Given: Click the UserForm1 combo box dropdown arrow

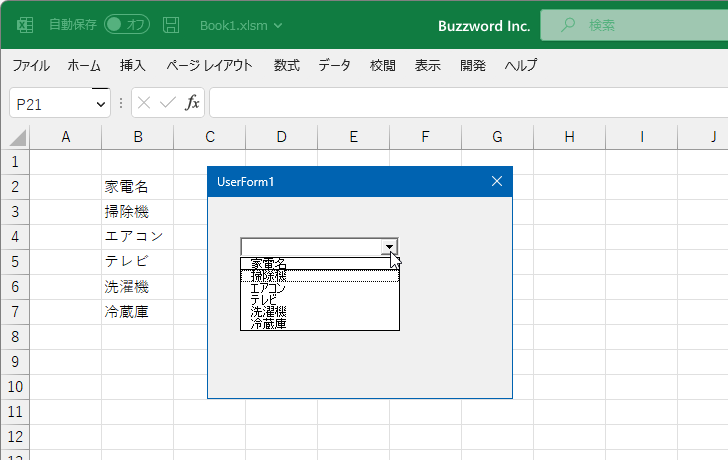Looking at the screenshot, I should coord(389,246).
